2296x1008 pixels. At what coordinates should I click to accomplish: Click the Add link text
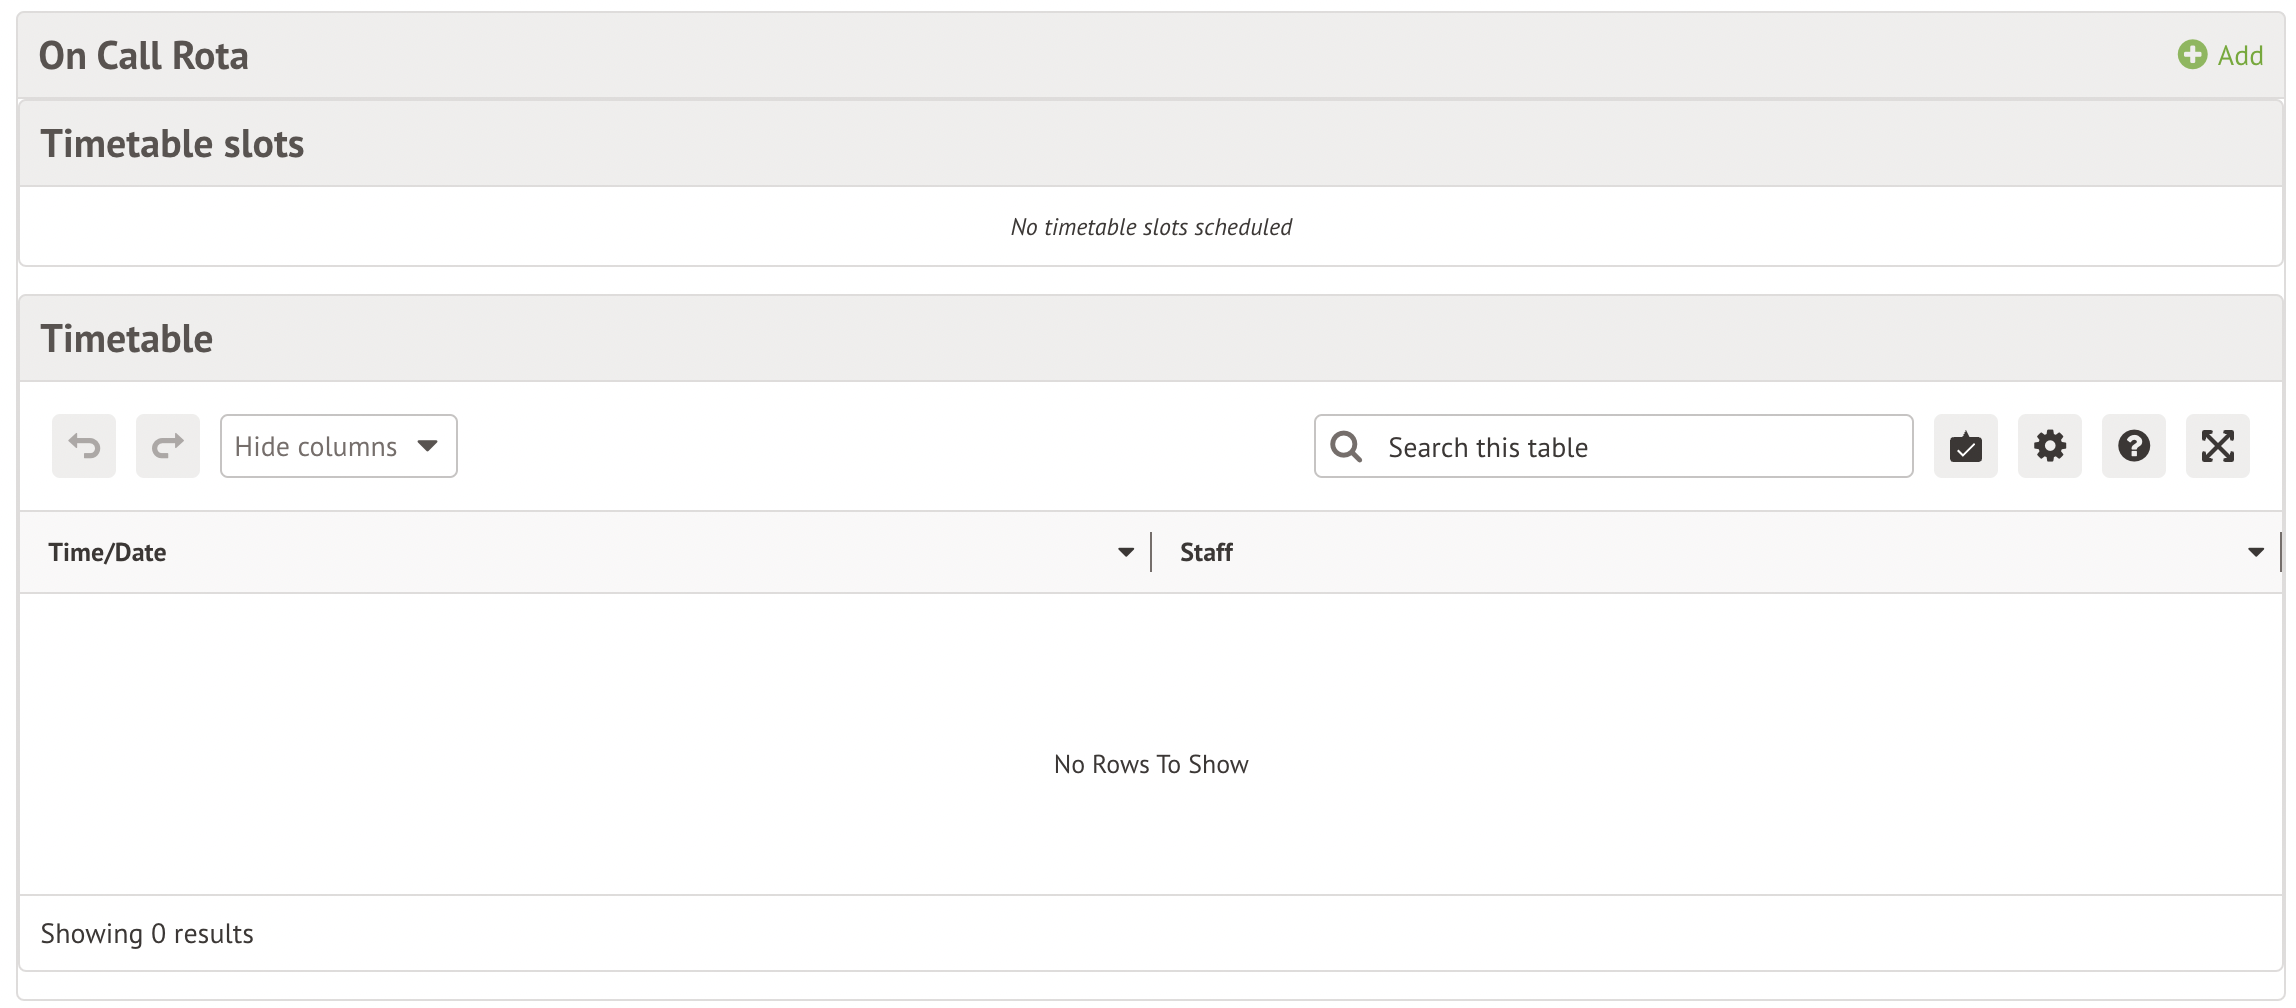[x=2240, y=56]
